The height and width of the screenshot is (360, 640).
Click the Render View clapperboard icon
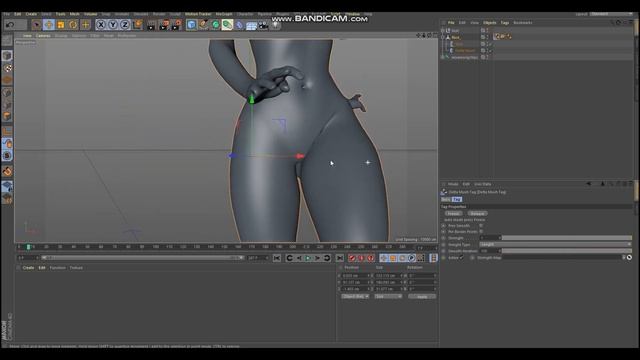click(151, 25)
